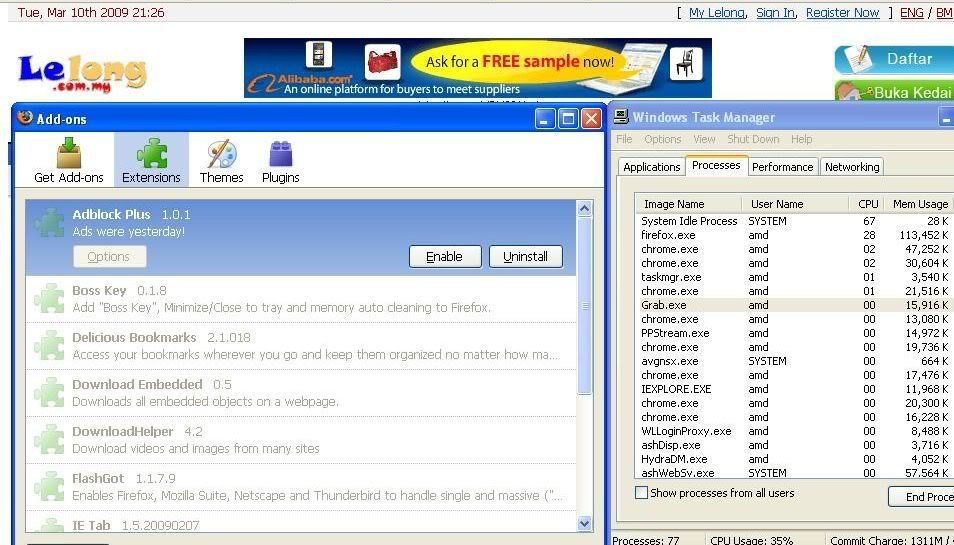The height and width of the screenshot is (545, 954).
Task: Toggle Show processes from all users
Action: [x=642, y=493]
